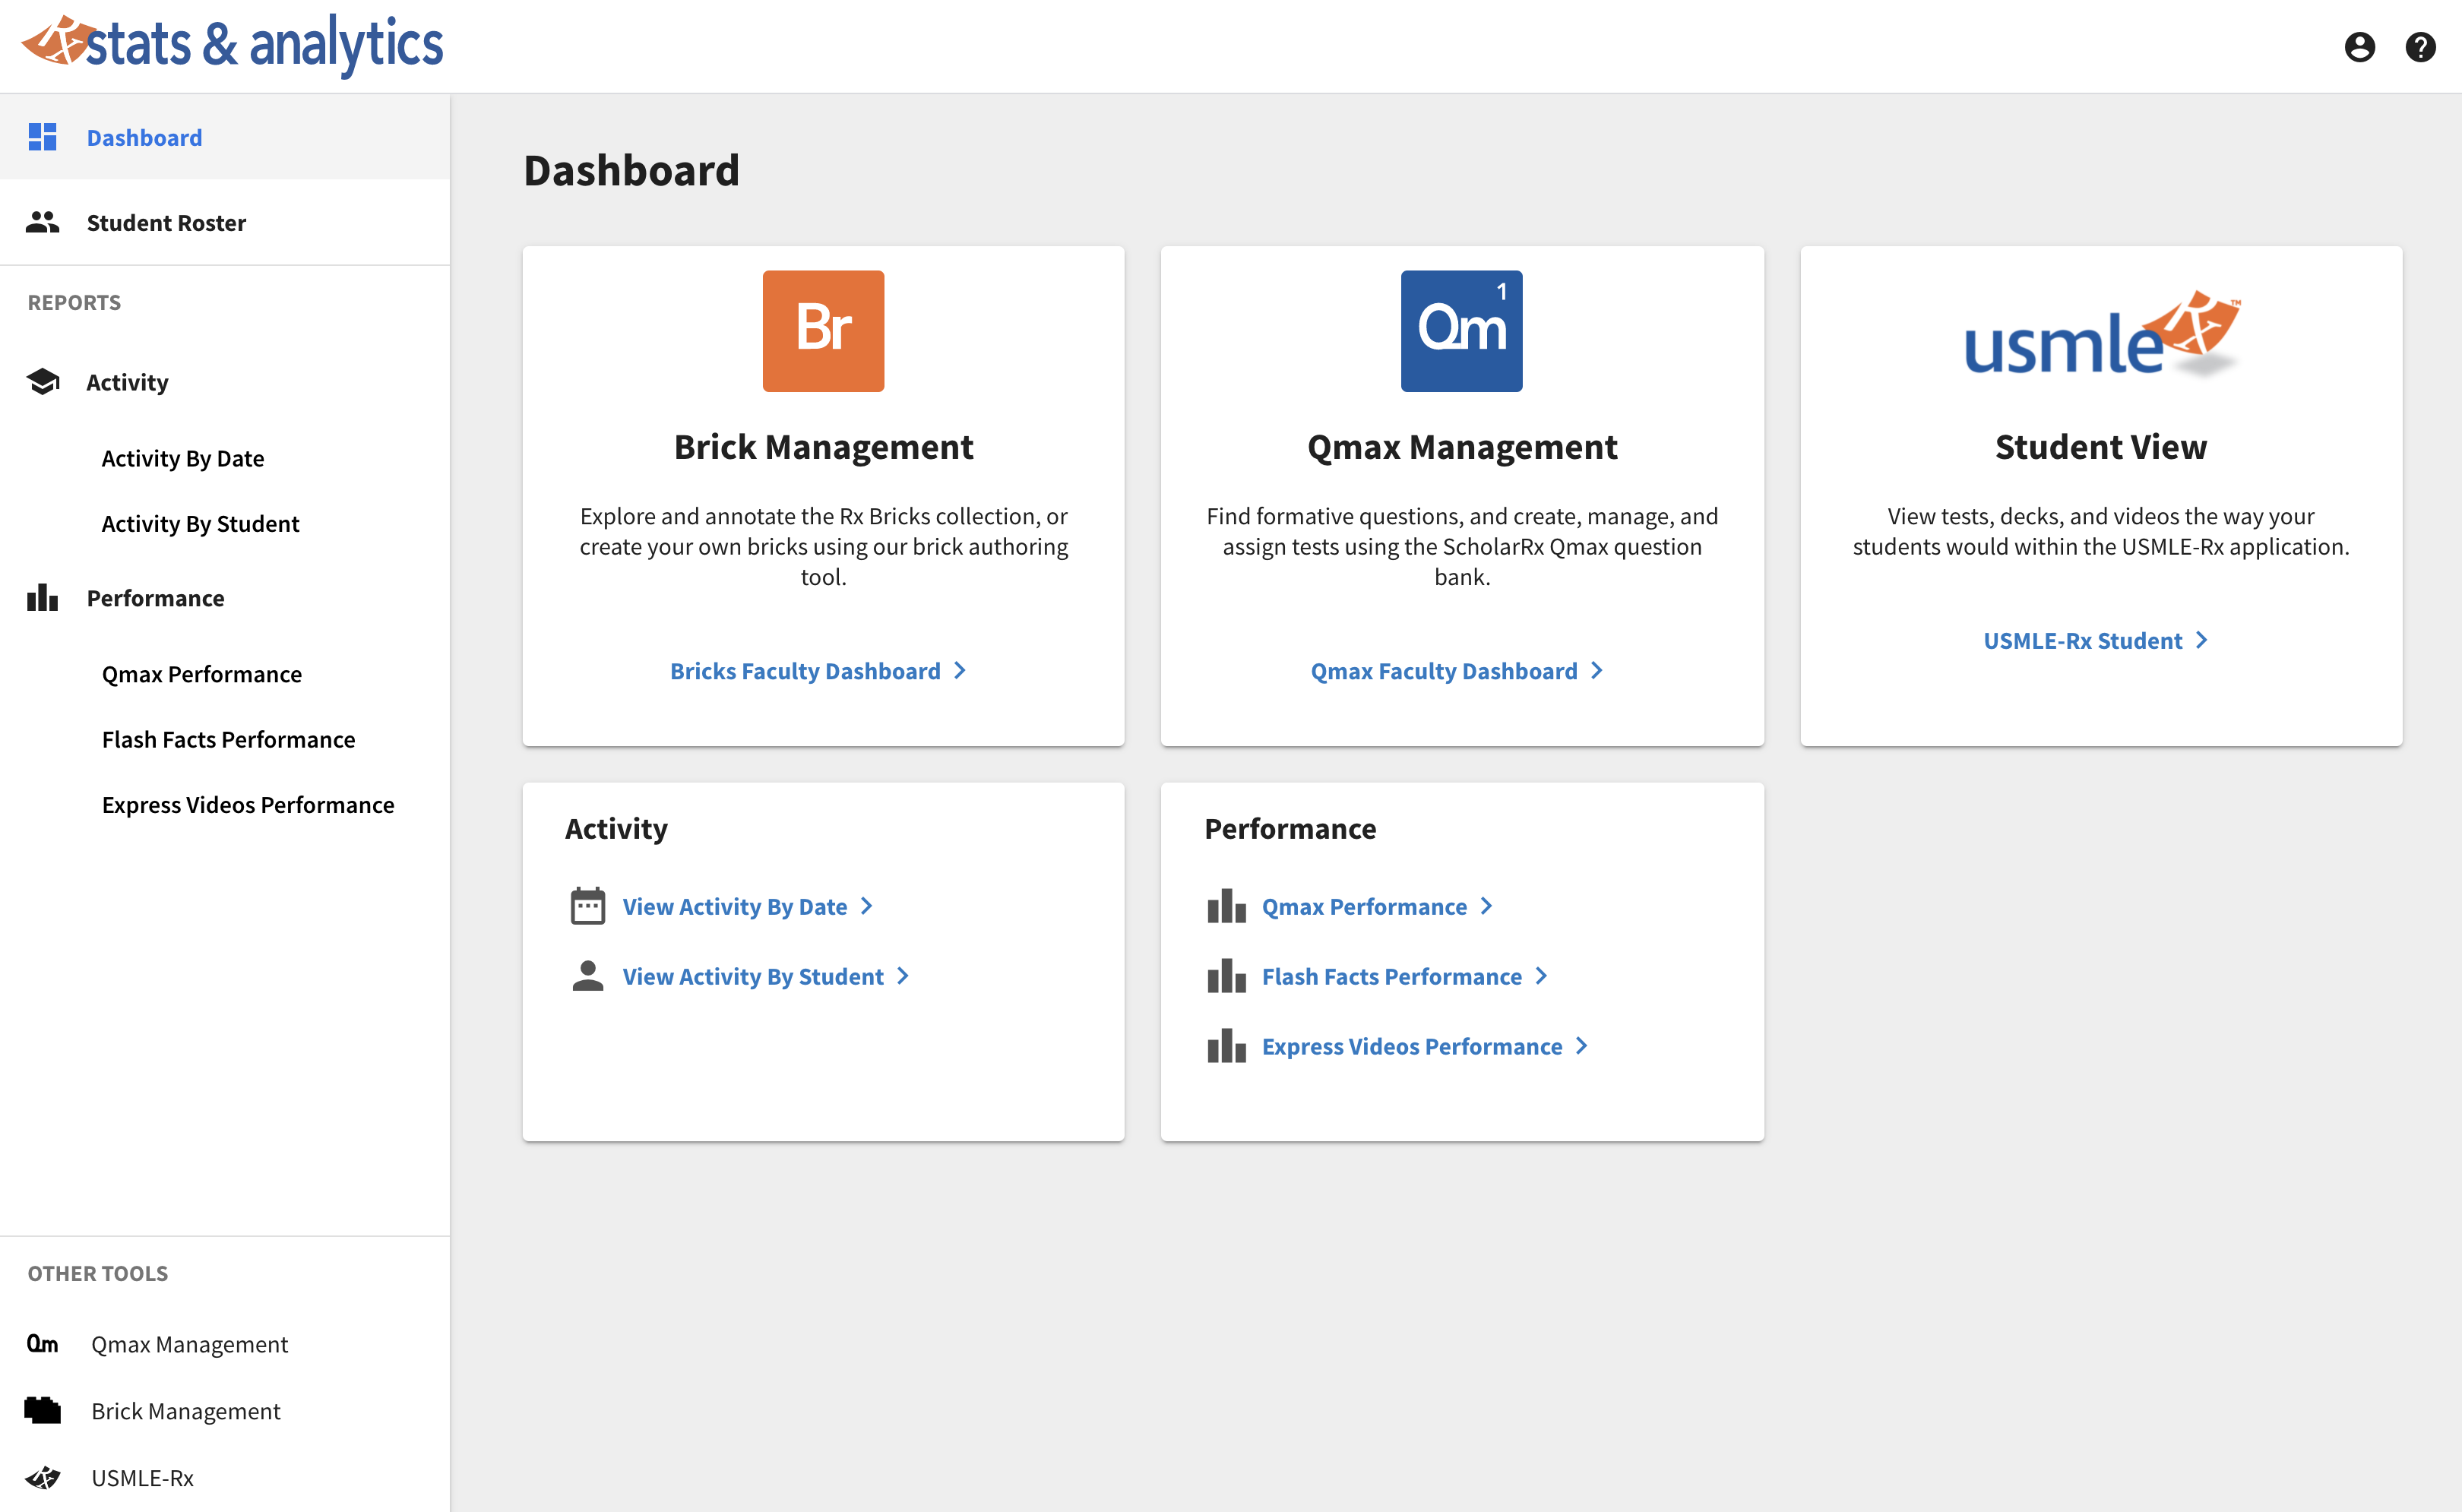The height and width of the screenshot is (1512, 2462).
Task: Open the user account icon
Action: (x=2359, y=47)
